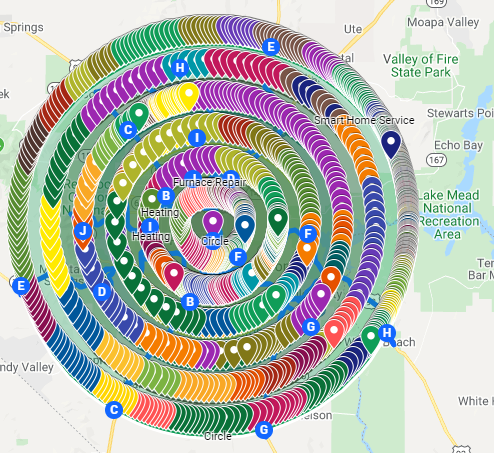Click the Stewarts Point map label

tap(460, 113)
